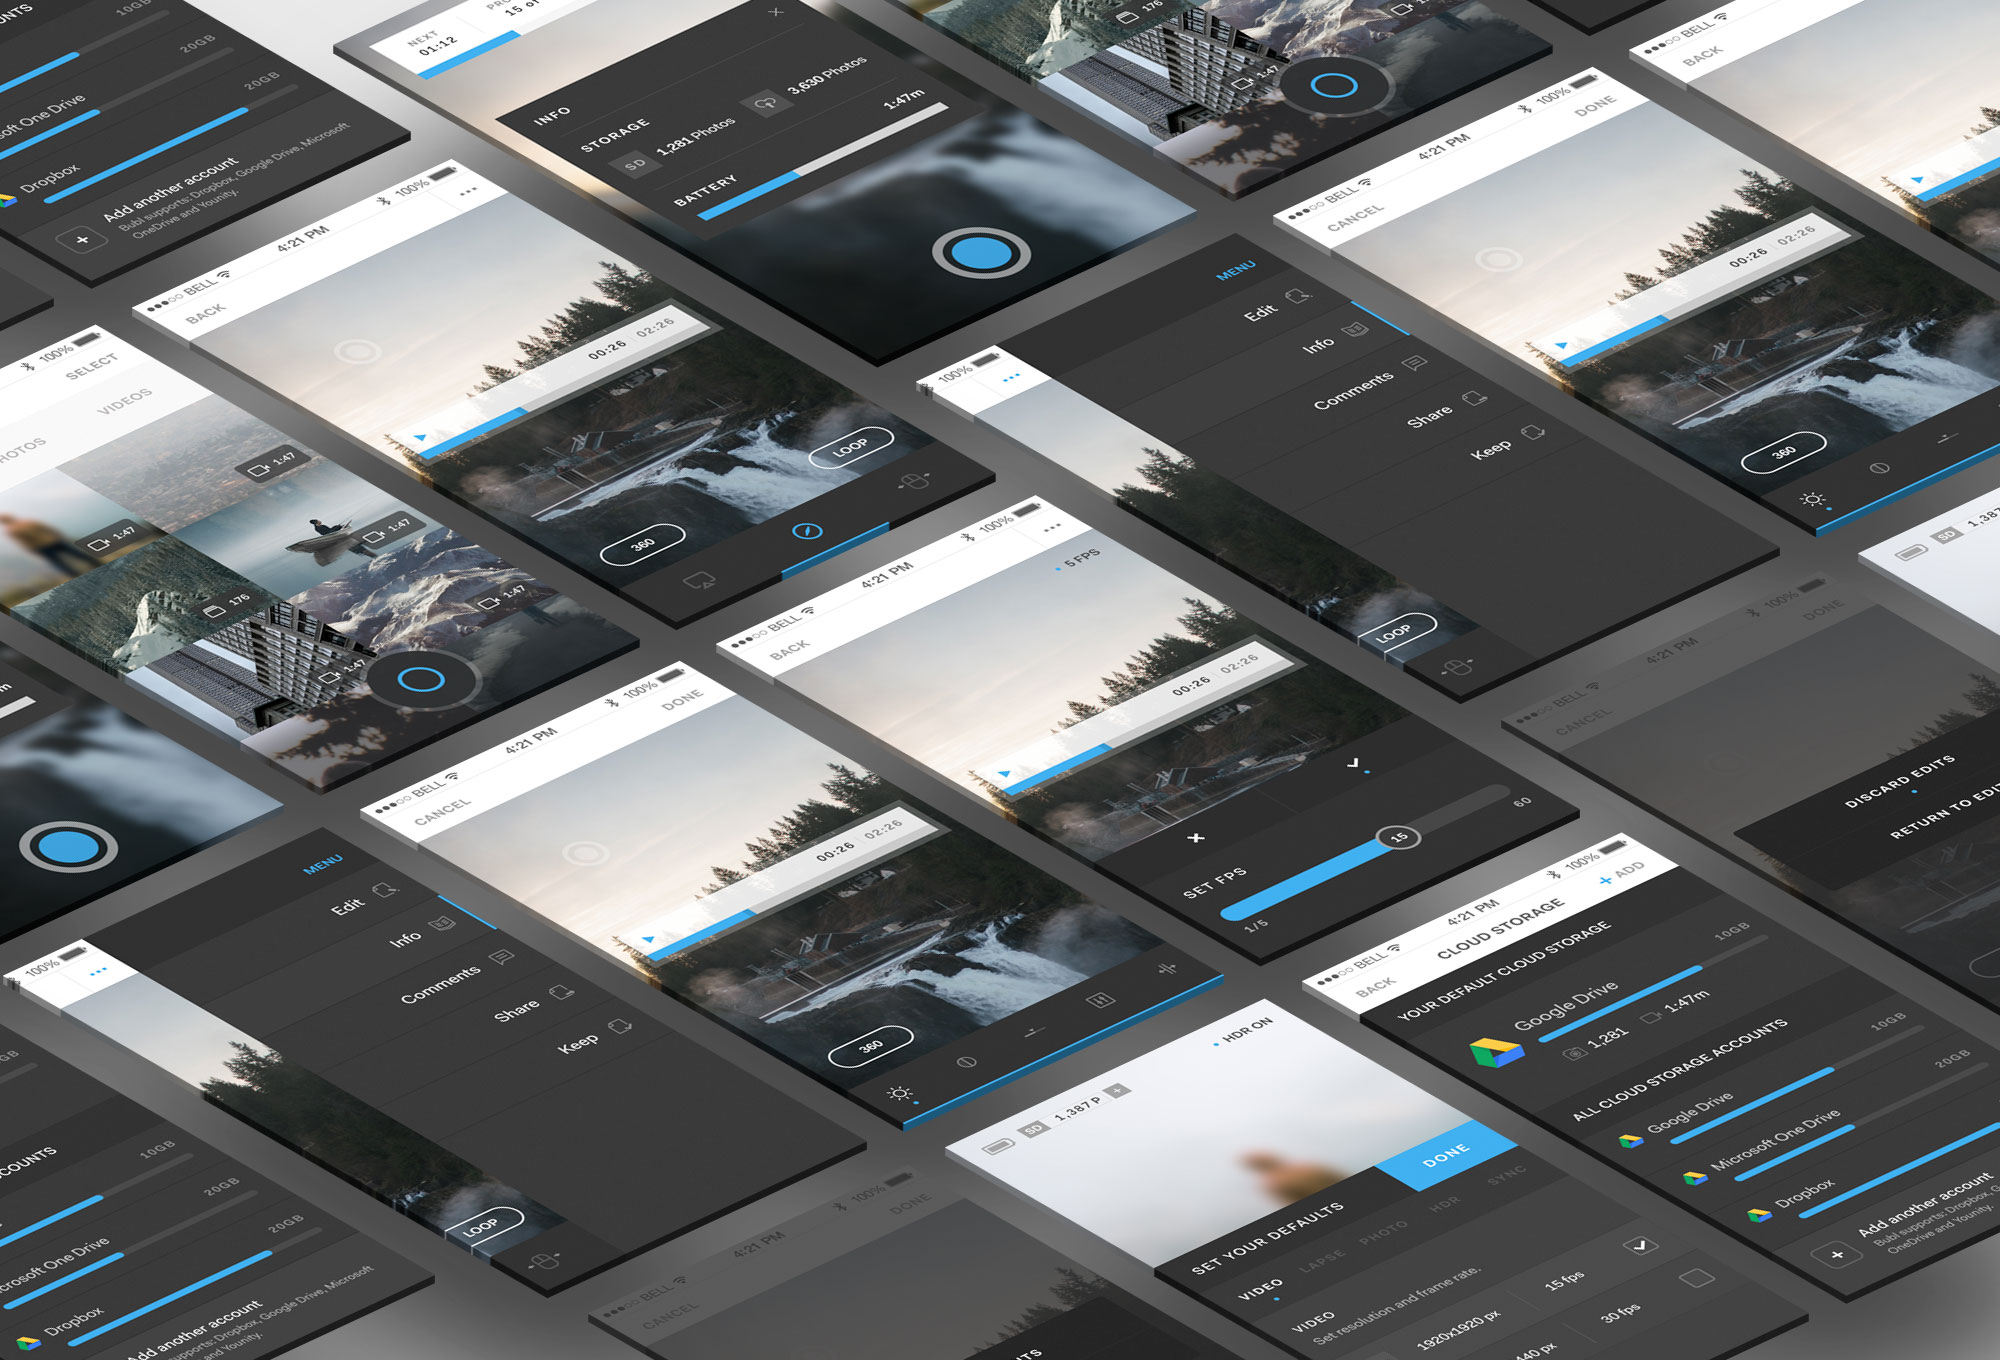Uncheck the checked 15 fps checkbox
2000x1360 pixels.
1640,1245
